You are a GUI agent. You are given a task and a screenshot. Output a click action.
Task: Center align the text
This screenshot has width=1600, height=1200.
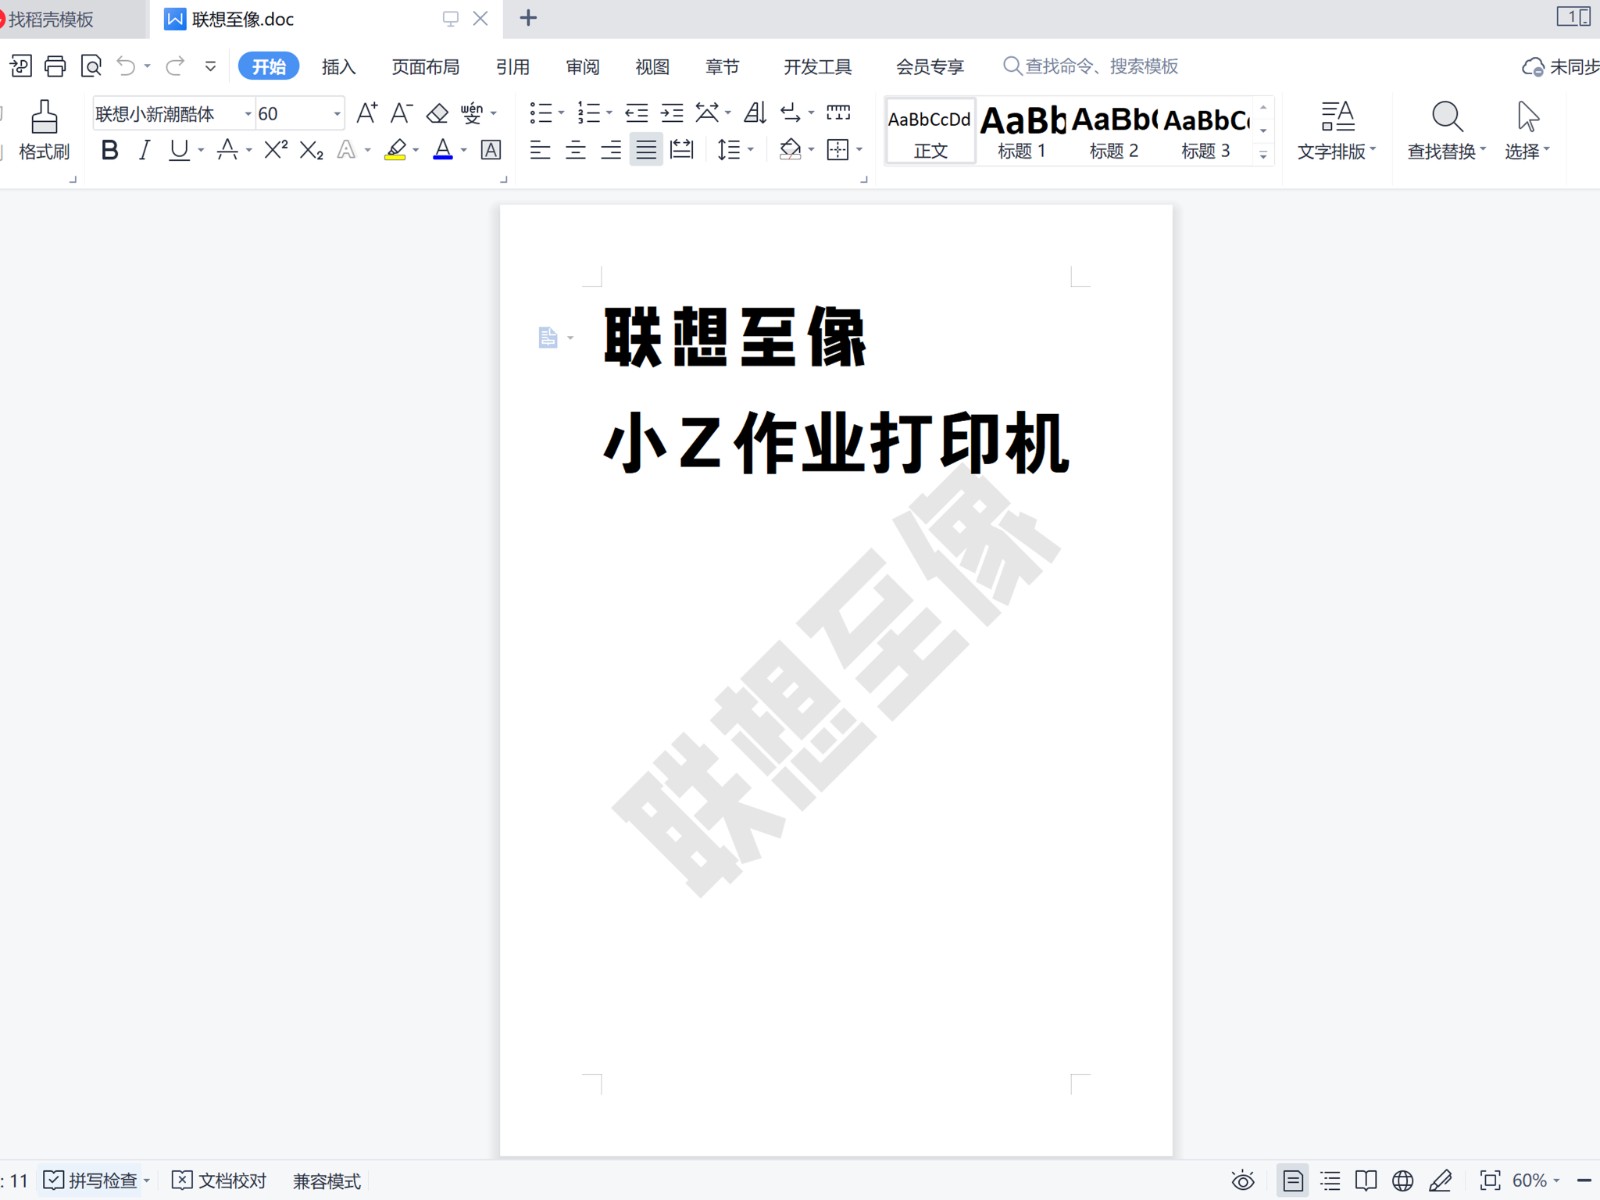point(576,150)
